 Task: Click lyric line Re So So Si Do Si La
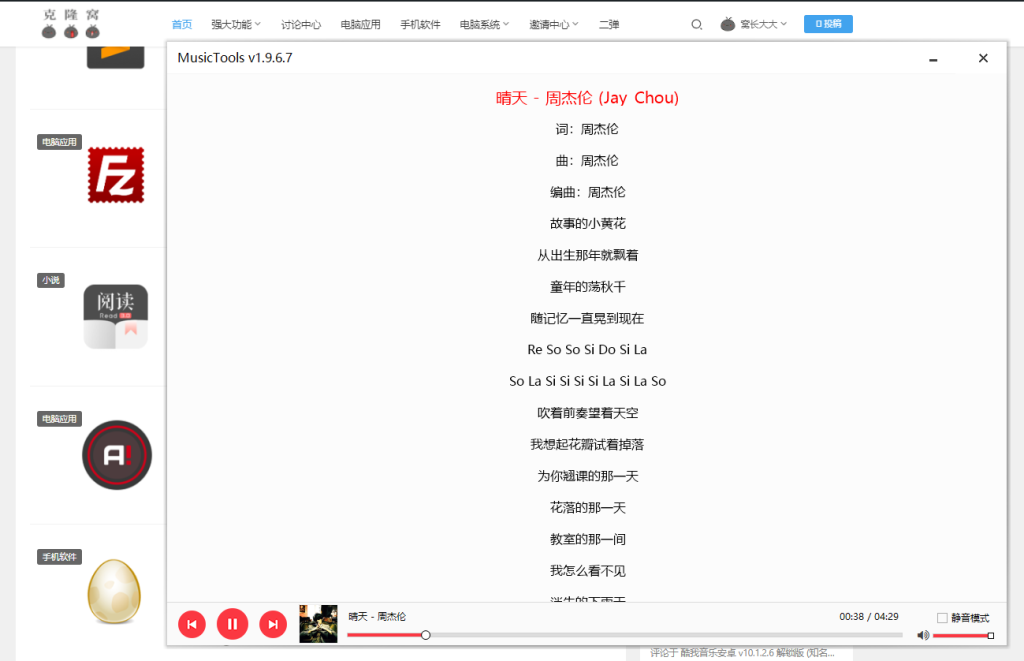pos(587,349)
